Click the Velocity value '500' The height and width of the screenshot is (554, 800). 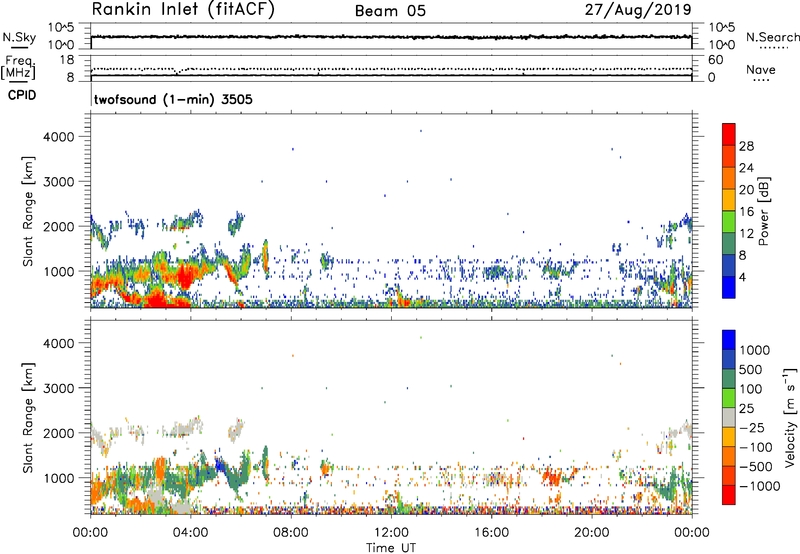(752, 369)
